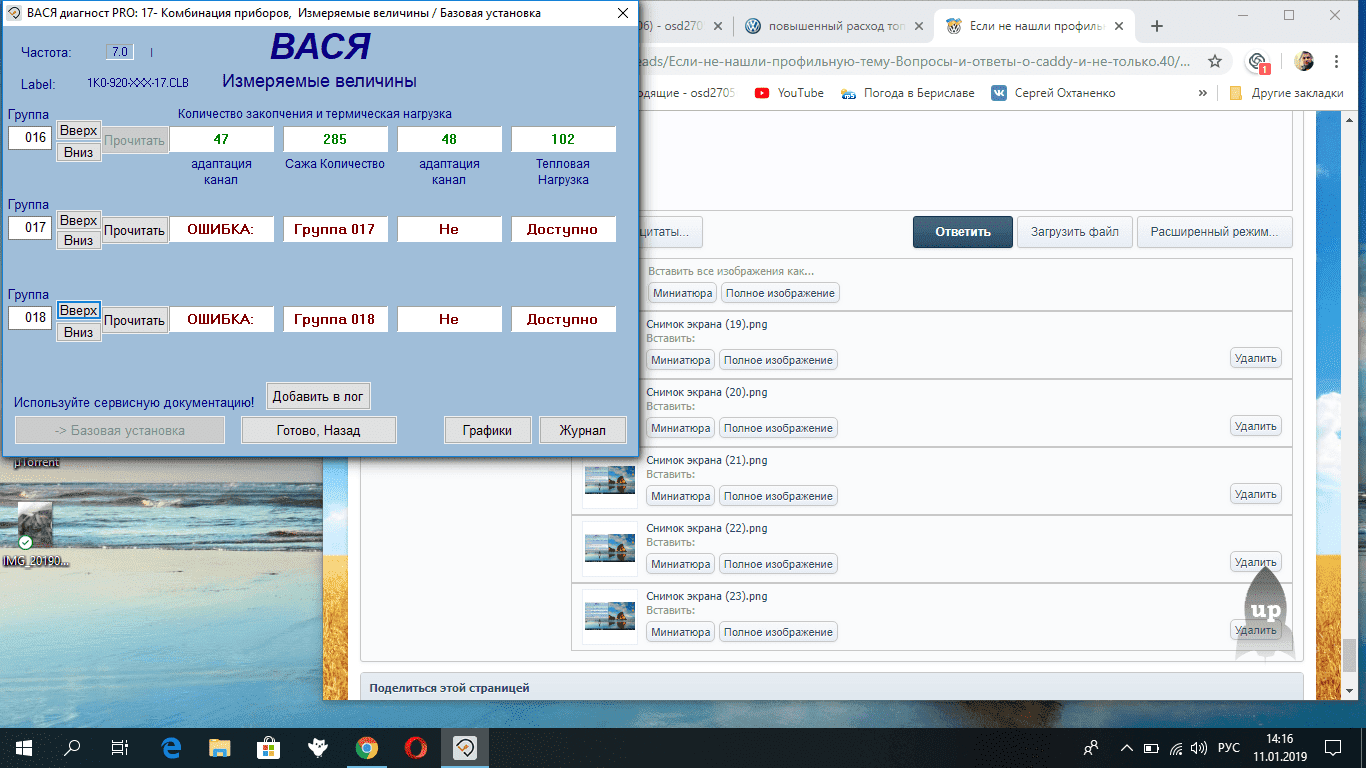Click thumbnail of Снимок экрана (22).png
Screen dimensions: 1366x768
(x=609, y=546)
